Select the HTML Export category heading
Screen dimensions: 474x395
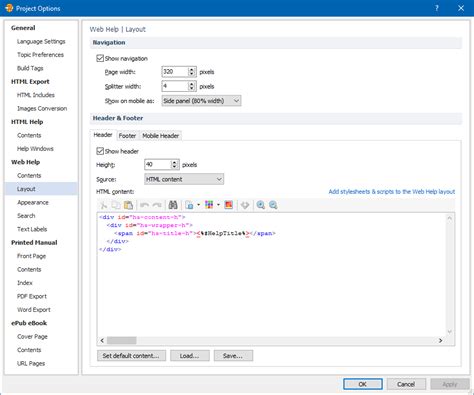point(30,82)
